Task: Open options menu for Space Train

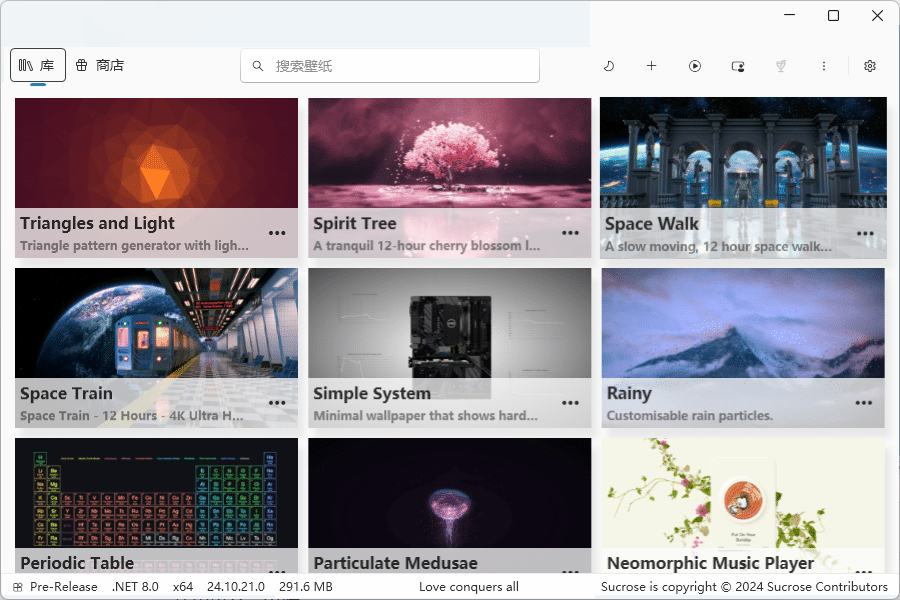Action: pos(277,403)
